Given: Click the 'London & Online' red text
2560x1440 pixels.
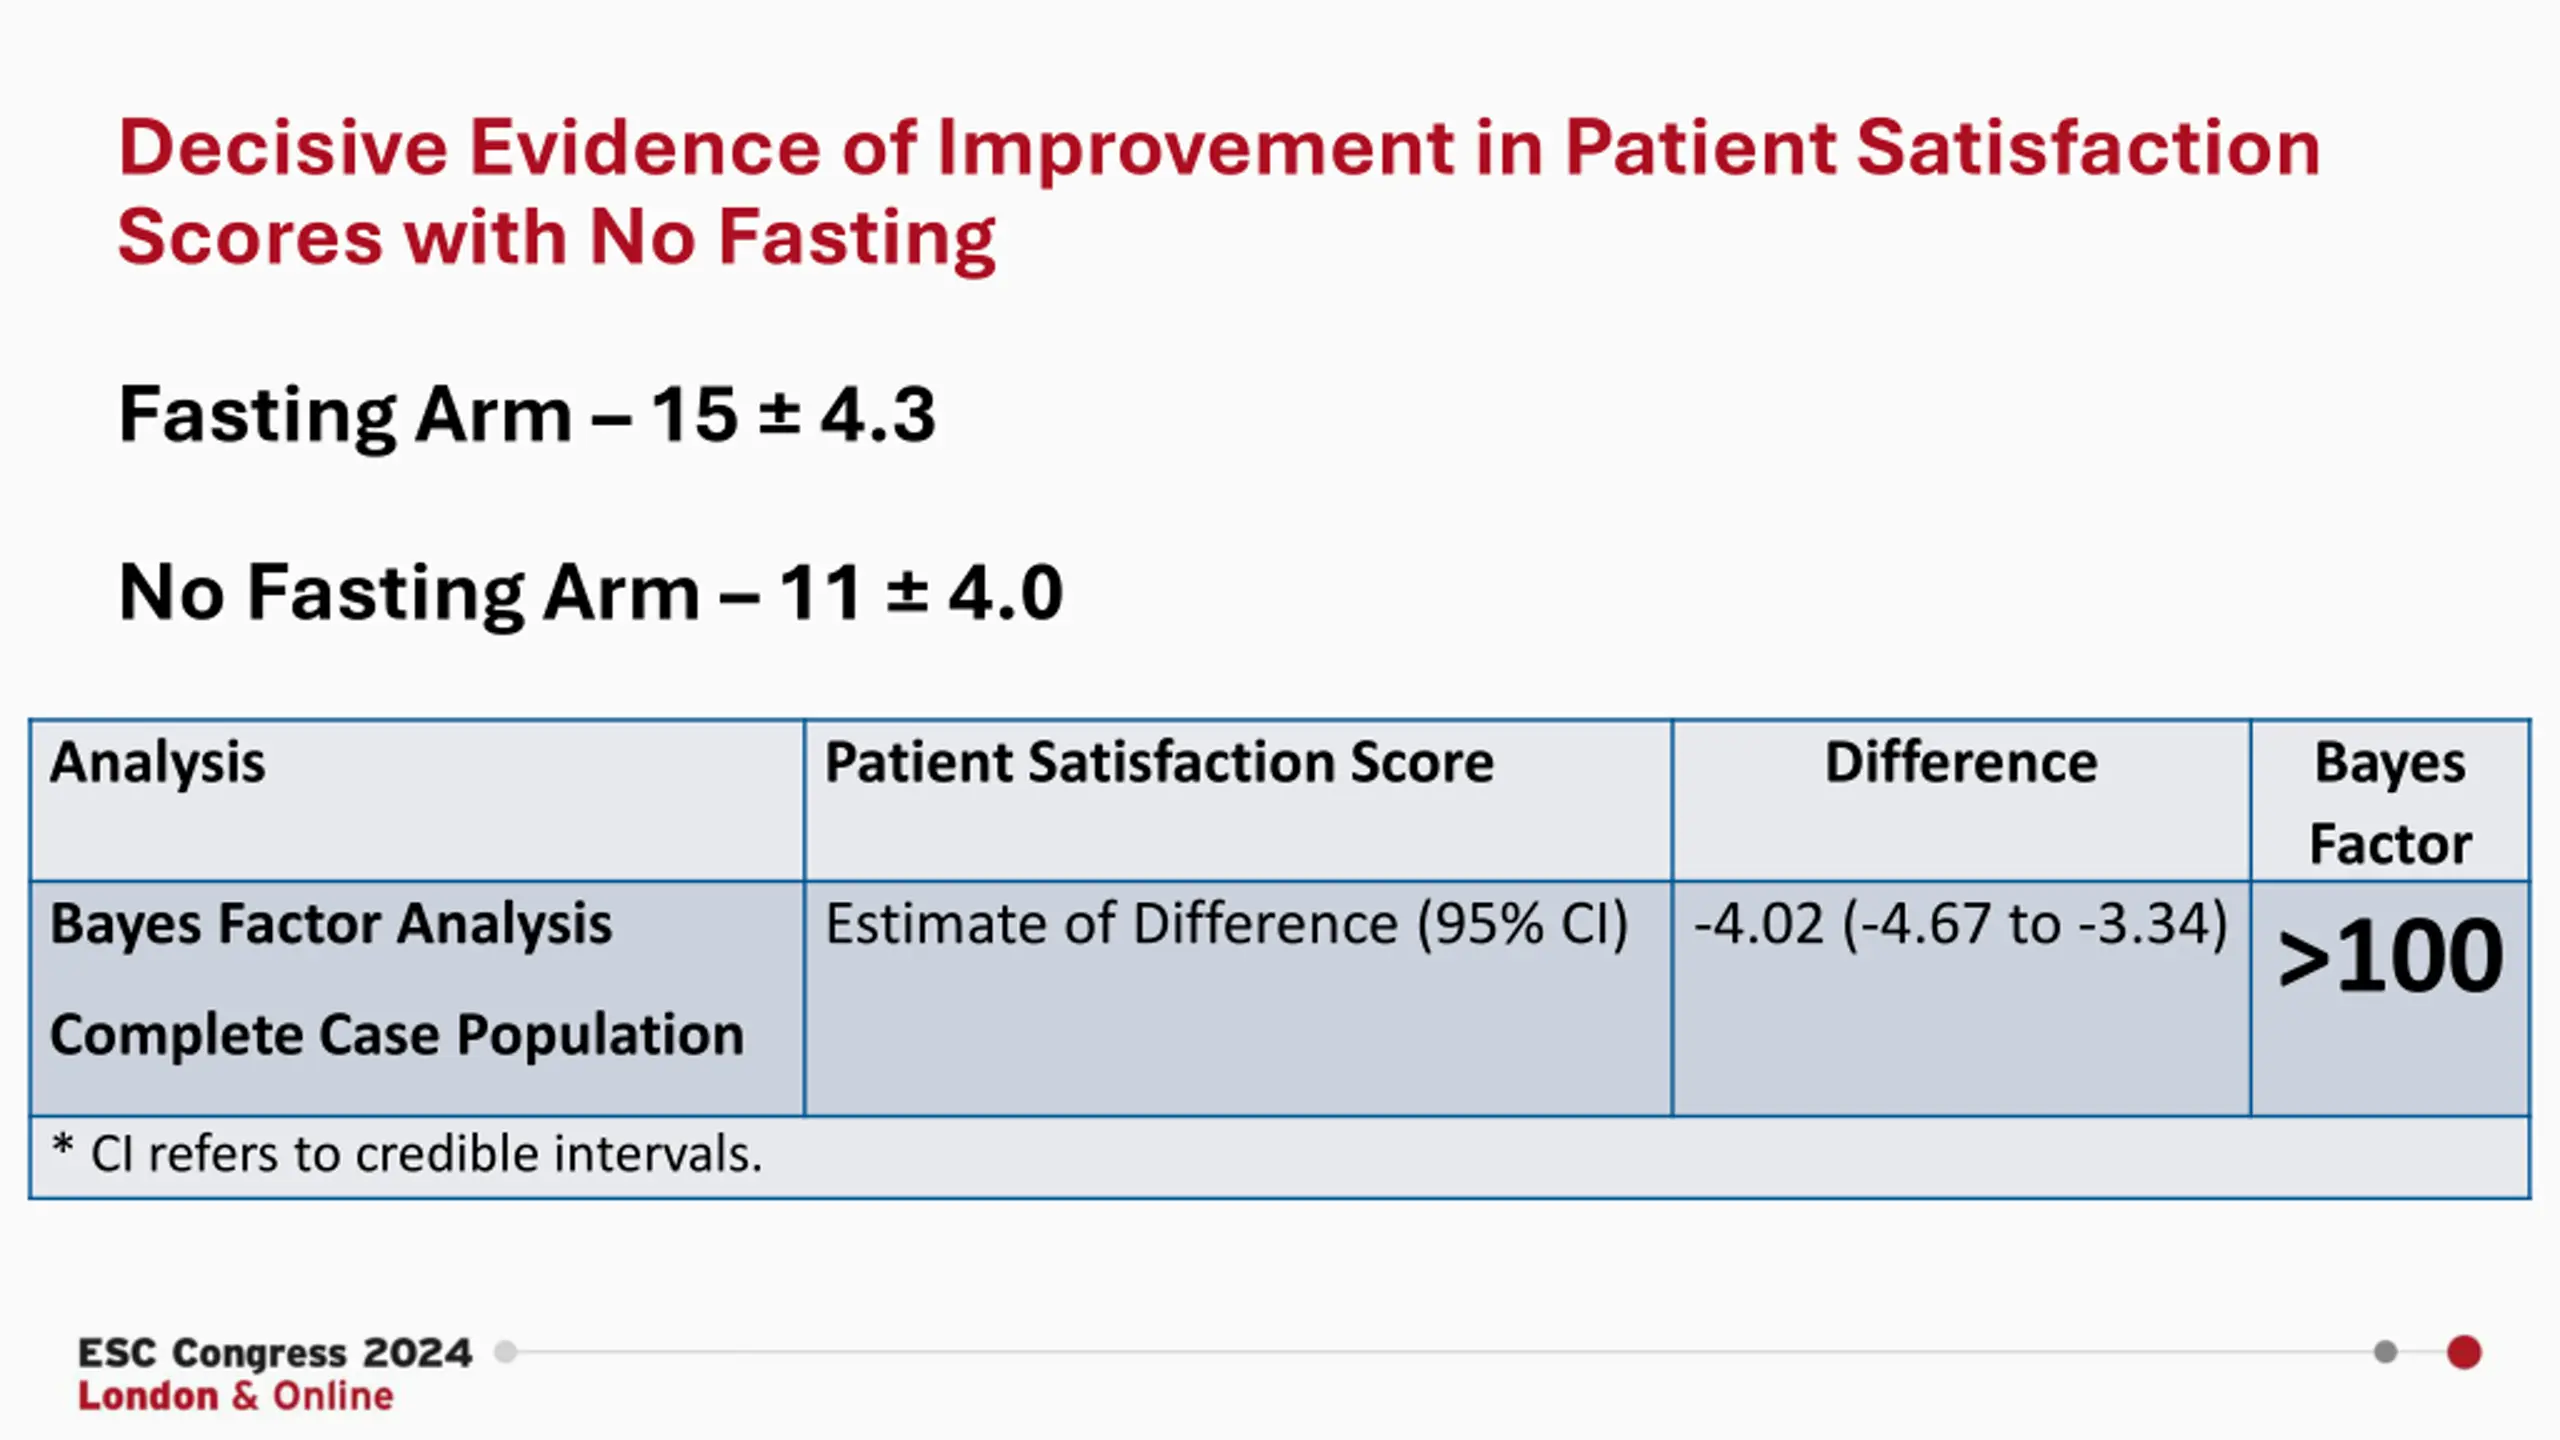Looking at the screenshot, I should pos(236,1396).
